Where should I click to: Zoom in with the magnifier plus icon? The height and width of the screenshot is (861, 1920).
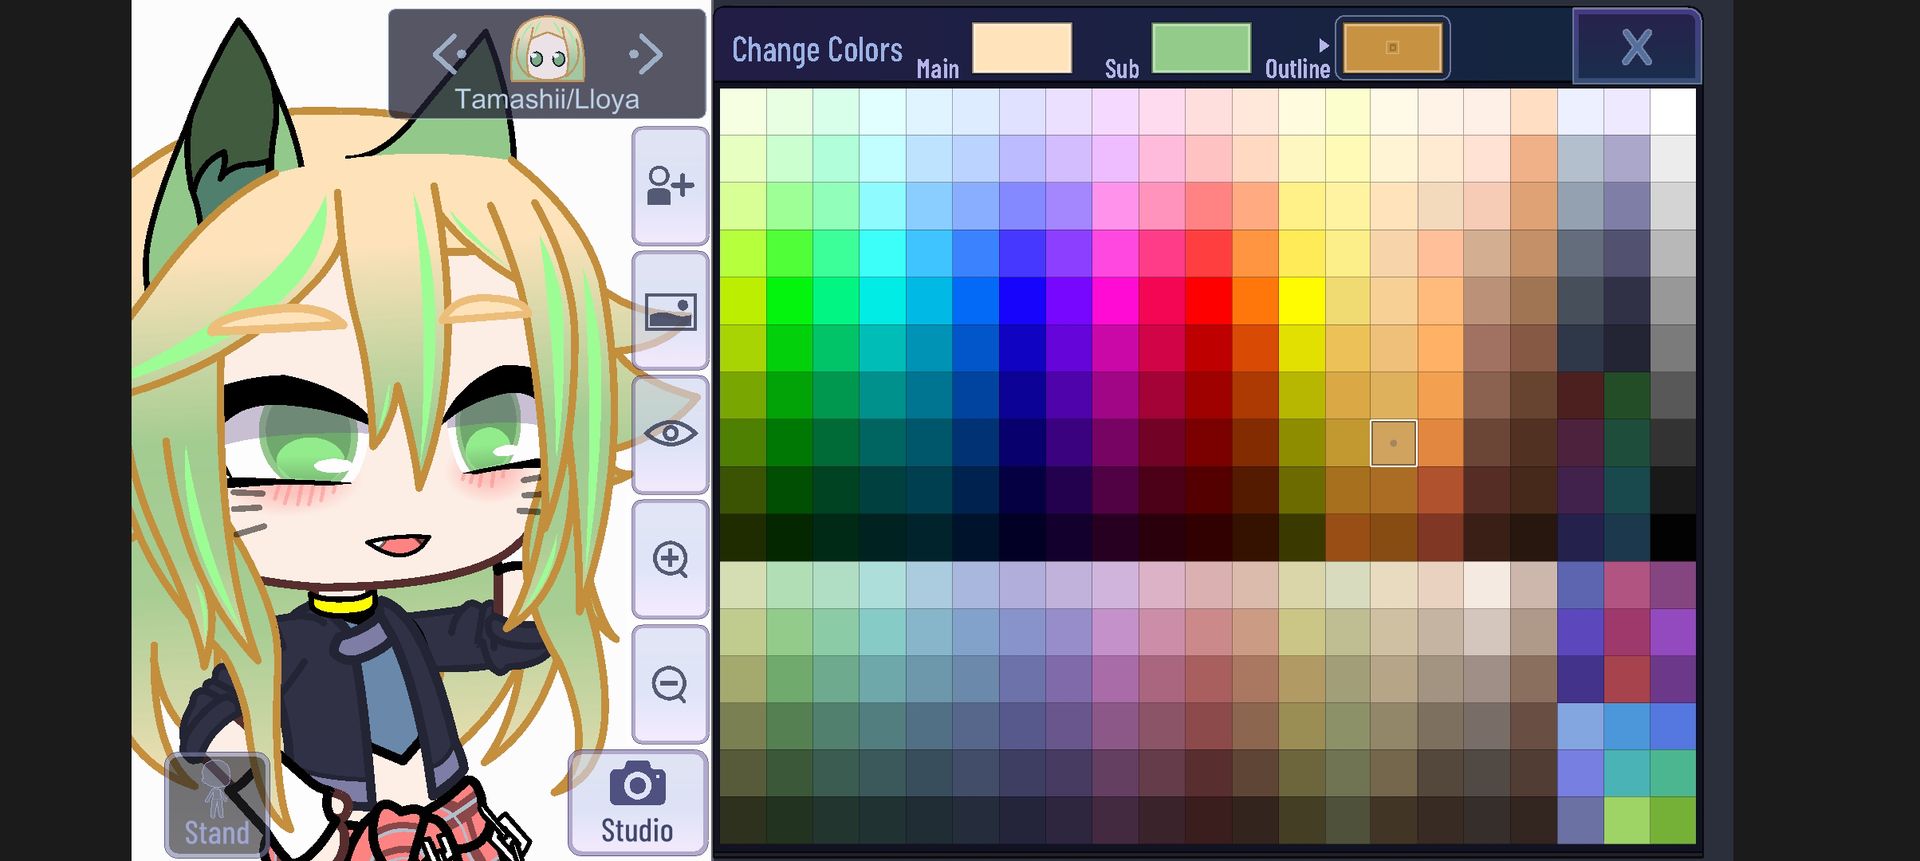click(670, 559)
